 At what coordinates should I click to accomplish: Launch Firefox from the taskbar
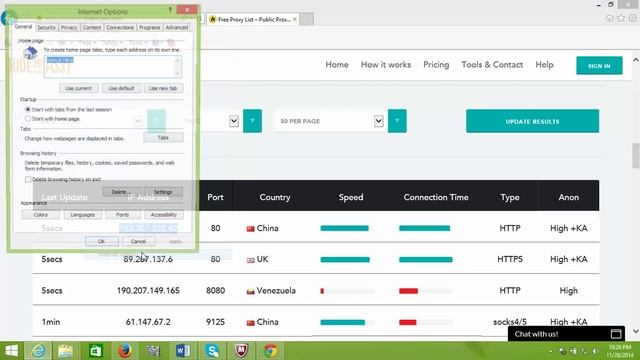124,351
